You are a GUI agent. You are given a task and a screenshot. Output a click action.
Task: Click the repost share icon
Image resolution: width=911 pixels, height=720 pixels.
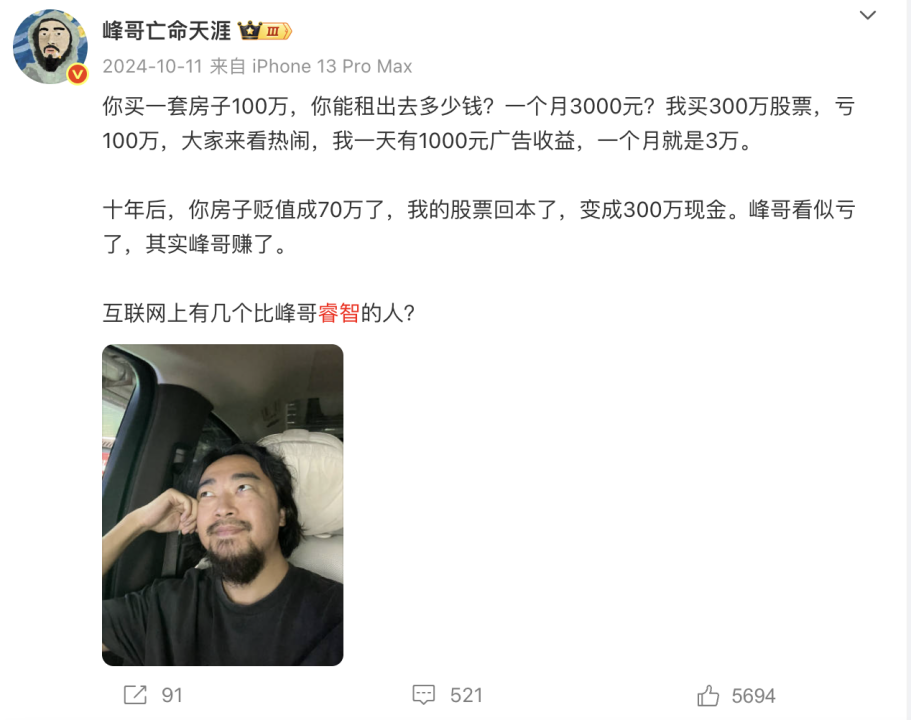pyautogui.click(x=135, y=695)
